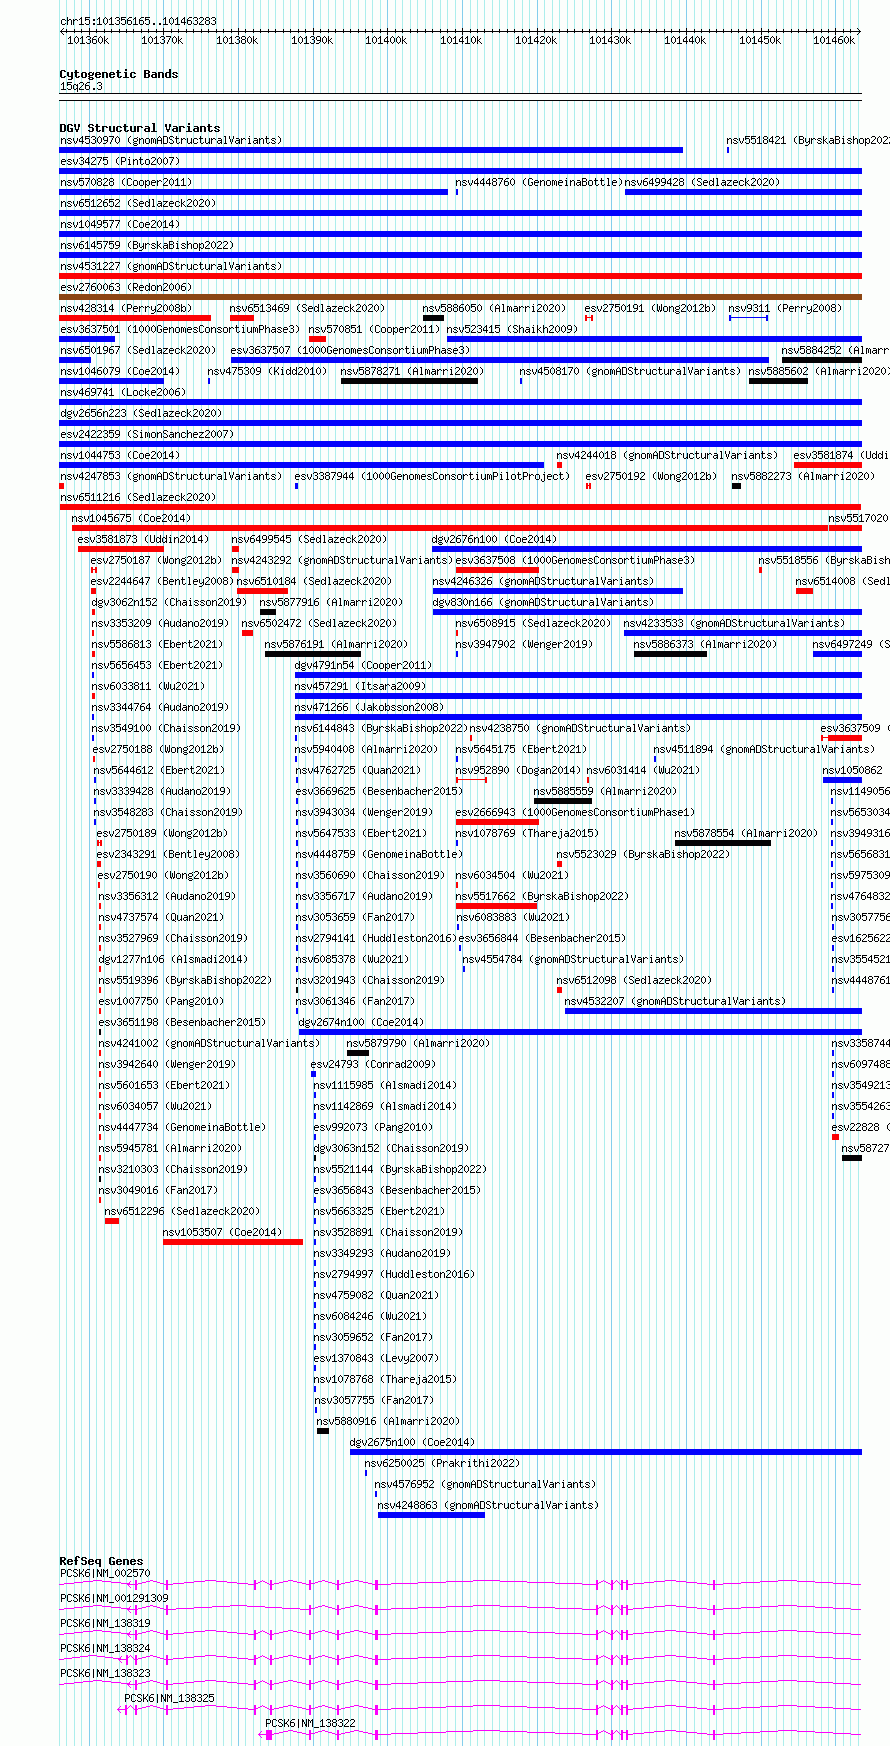Click nsv6512296 (Sedlazeck2020) label
The height and width of the screenshot is (1746, 890).
183,1211
